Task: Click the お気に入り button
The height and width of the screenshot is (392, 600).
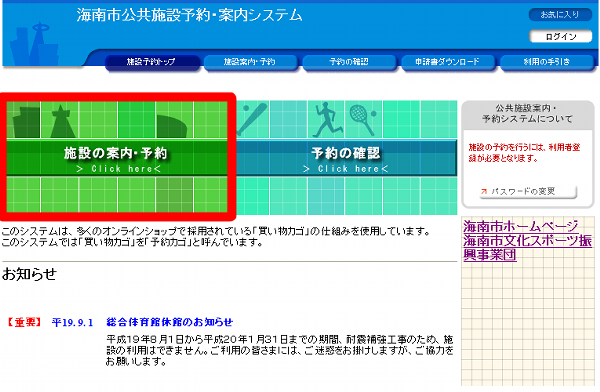Action: click(x=560, y=15)
